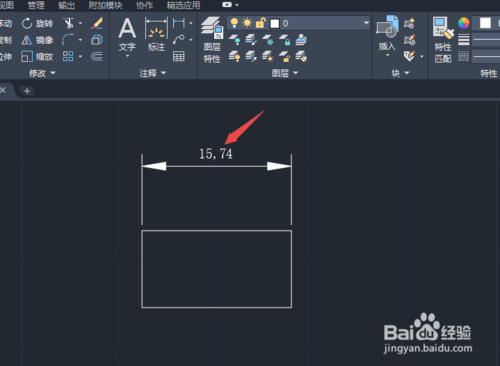The height and width of the screenshot is (366, 500).
Task: Expand the 块 (Block) panel
Action: (x=400, y=73)
